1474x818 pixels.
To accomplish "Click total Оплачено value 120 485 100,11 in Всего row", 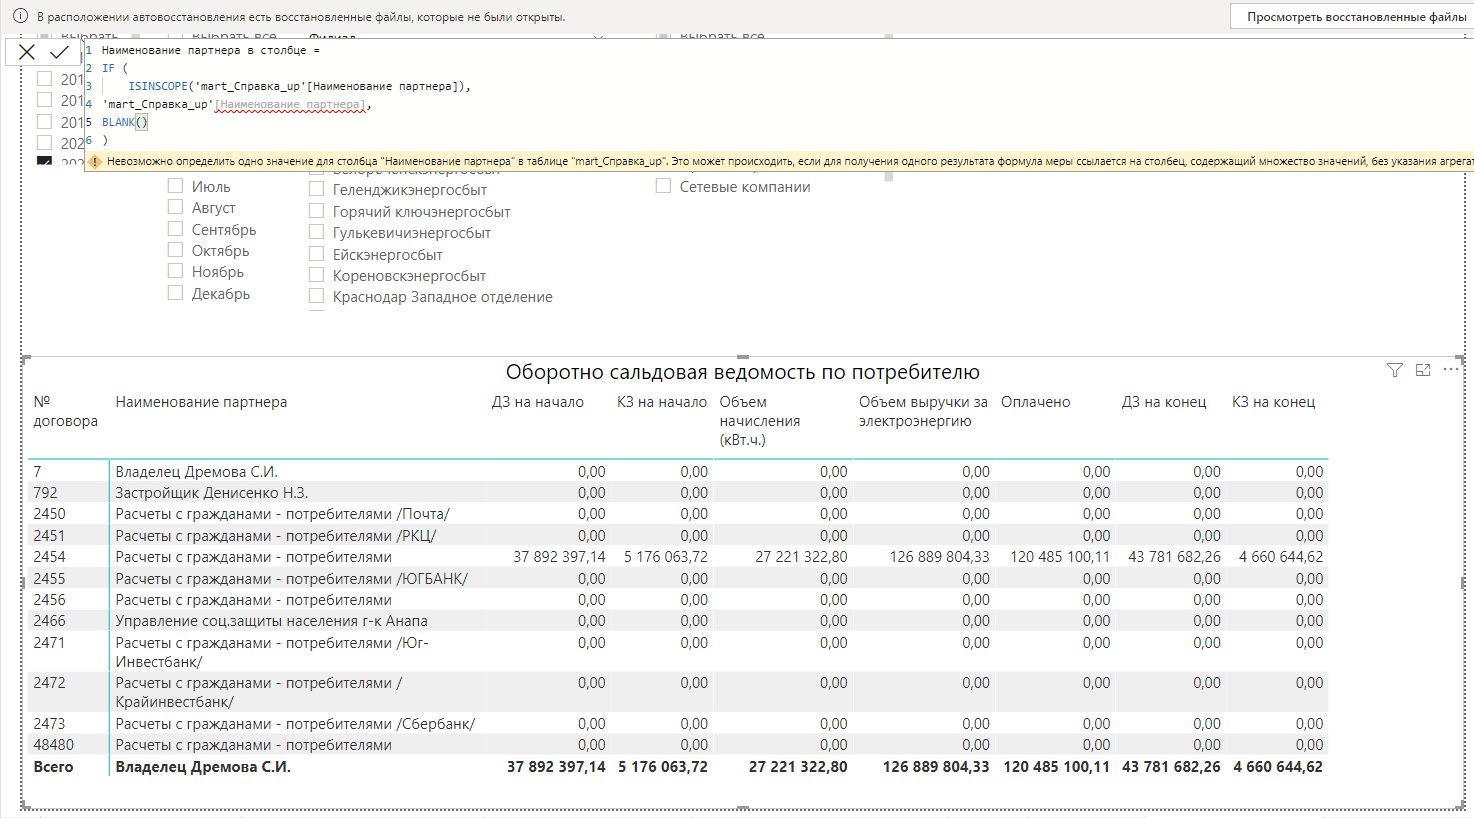I will pyautogui.click(x=1056, y=767).
